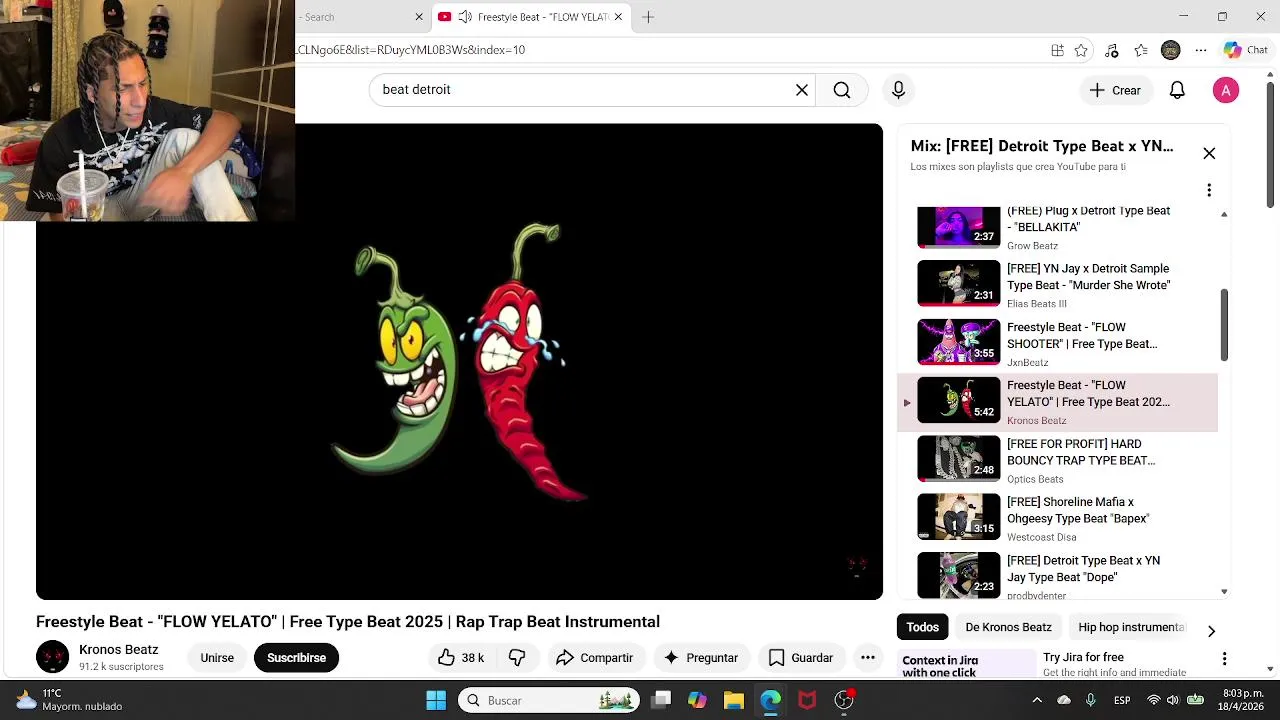Play FLOW SHOOTER playlist thumbnail
Viewport: 1280px width, 720px height.
959,342
